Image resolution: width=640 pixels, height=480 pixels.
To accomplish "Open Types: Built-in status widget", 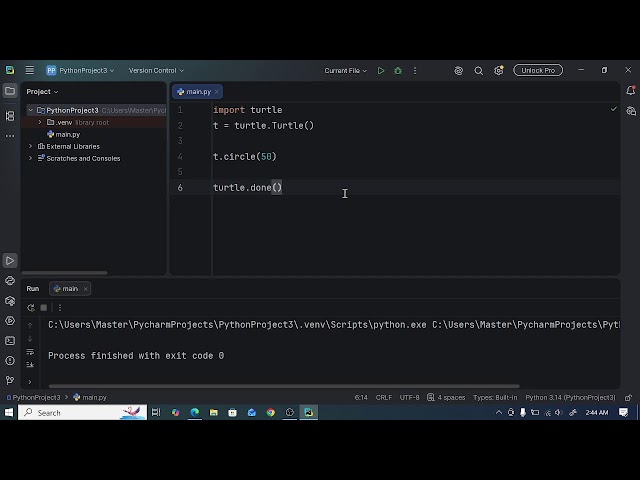I will click(495, 397).
